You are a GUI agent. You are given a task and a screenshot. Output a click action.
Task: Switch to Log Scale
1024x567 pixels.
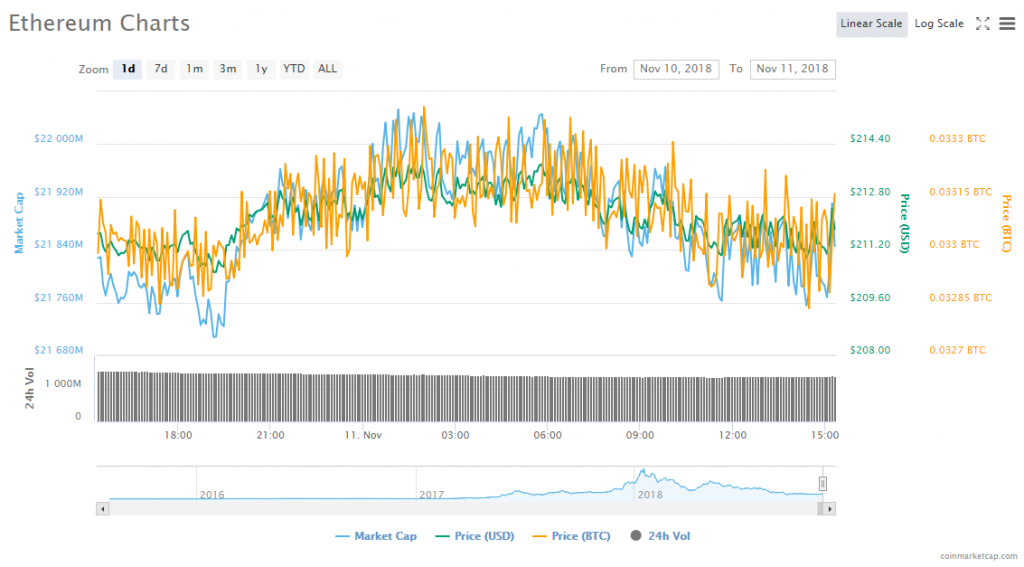pos(938,24)
